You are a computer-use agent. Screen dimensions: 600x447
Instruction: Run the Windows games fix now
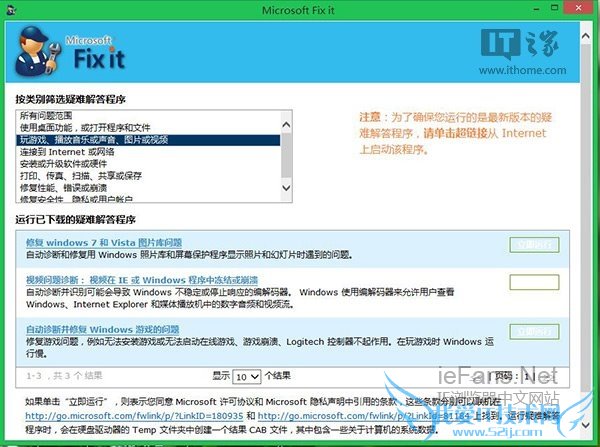tap(534, 331)
